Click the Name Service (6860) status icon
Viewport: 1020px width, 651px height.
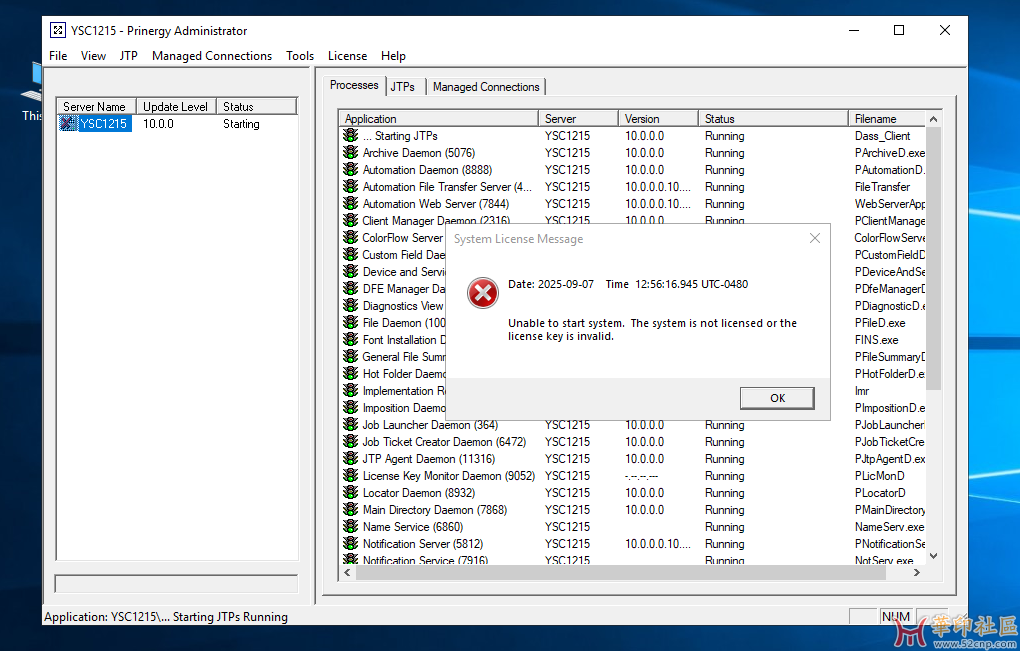click(x=351, y=526)
